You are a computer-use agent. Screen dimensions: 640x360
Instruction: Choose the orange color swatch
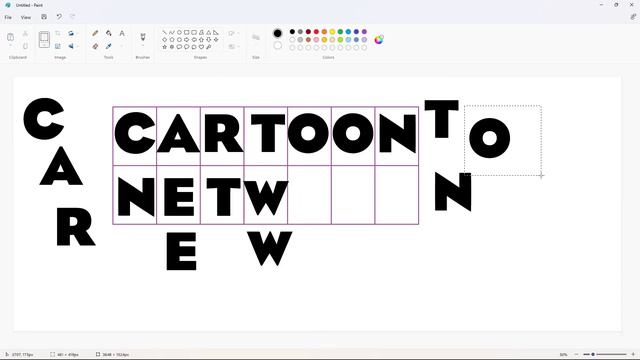324,31
